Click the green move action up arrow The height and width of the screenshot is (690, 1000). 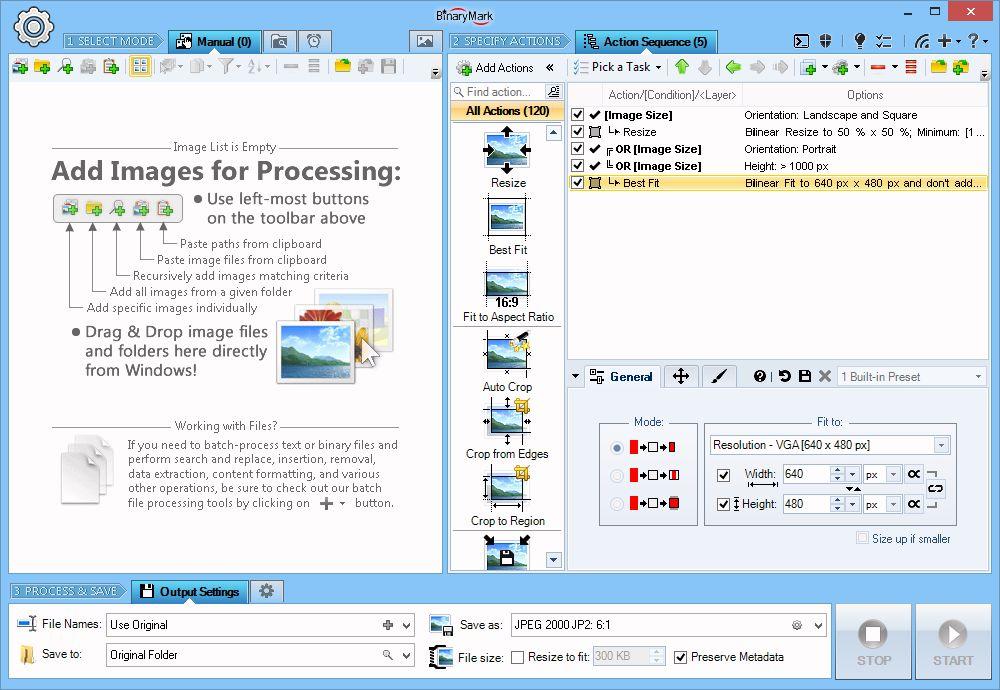[x=682, y=67]
